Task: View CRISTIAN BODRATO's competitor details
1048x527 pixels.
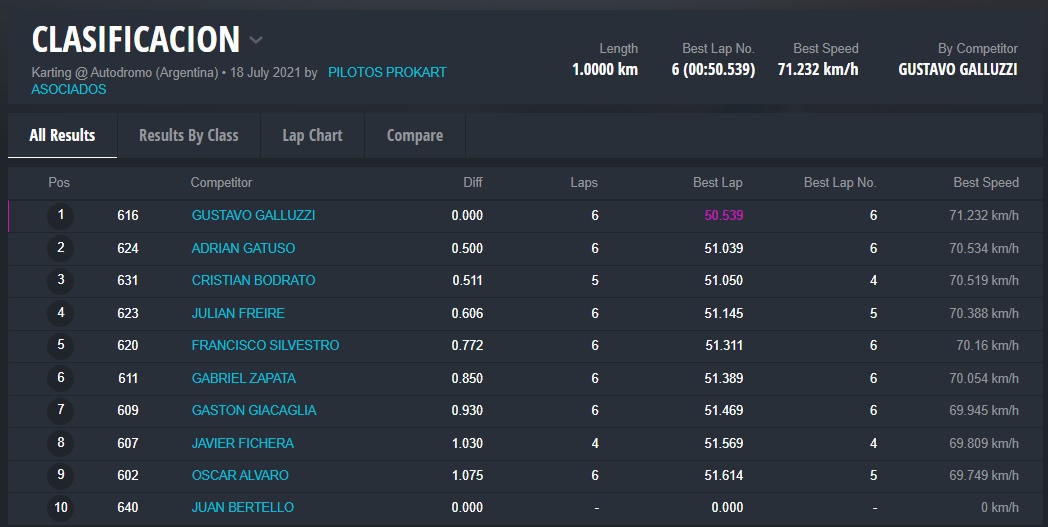Action: [253, 280]
